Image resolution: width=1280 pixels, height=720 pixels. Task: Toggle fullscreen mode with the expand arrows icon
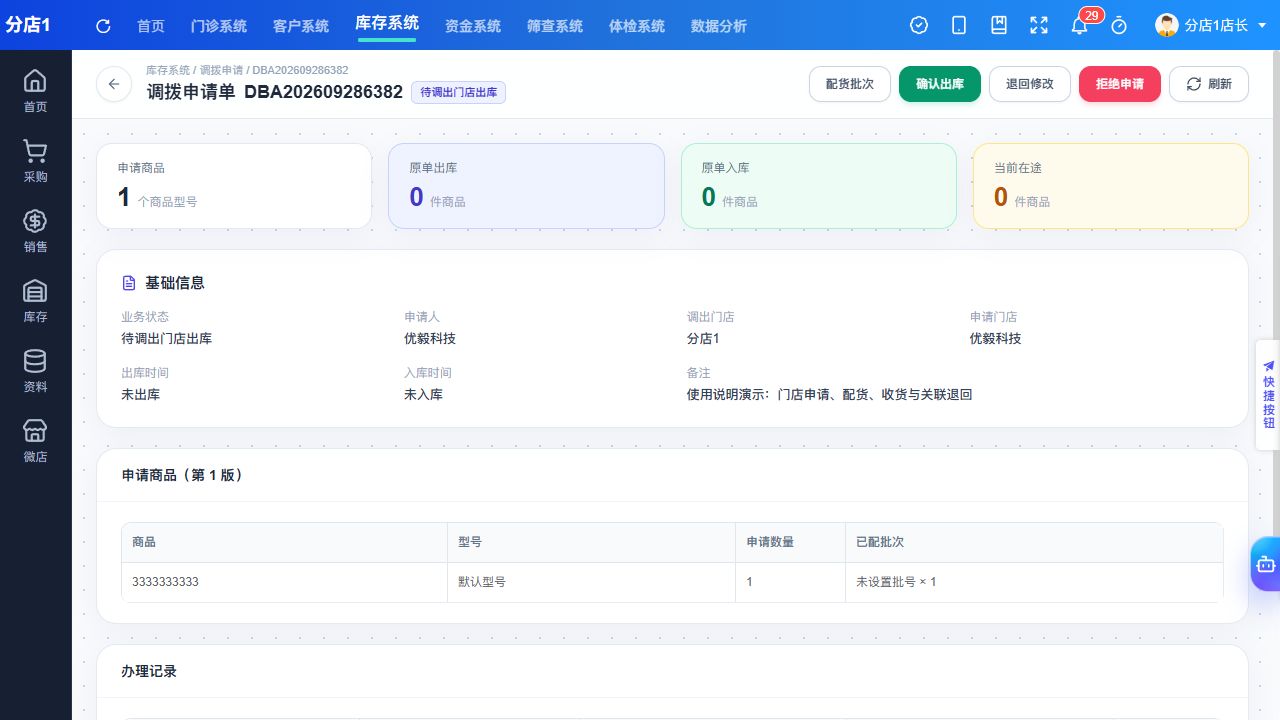1039,26
